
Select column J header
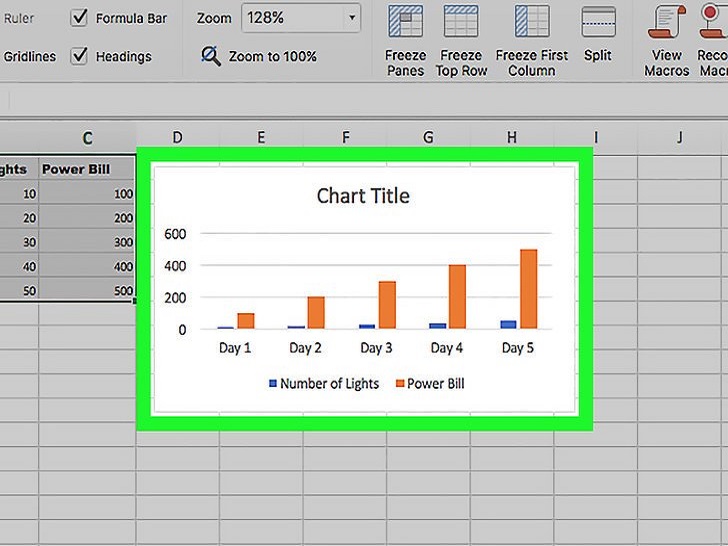click(x=679, y=137)
